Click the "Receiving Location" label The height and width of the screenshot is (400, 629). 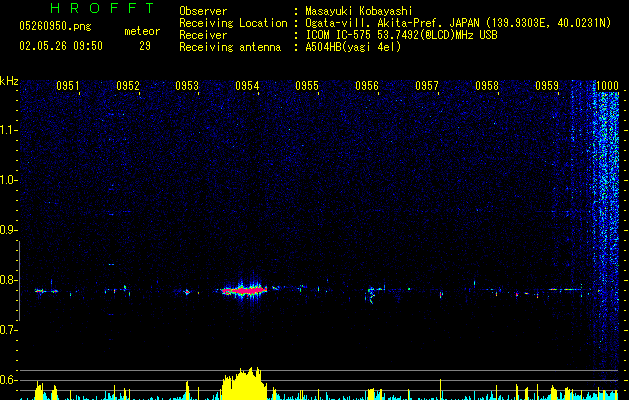[233, 23]
